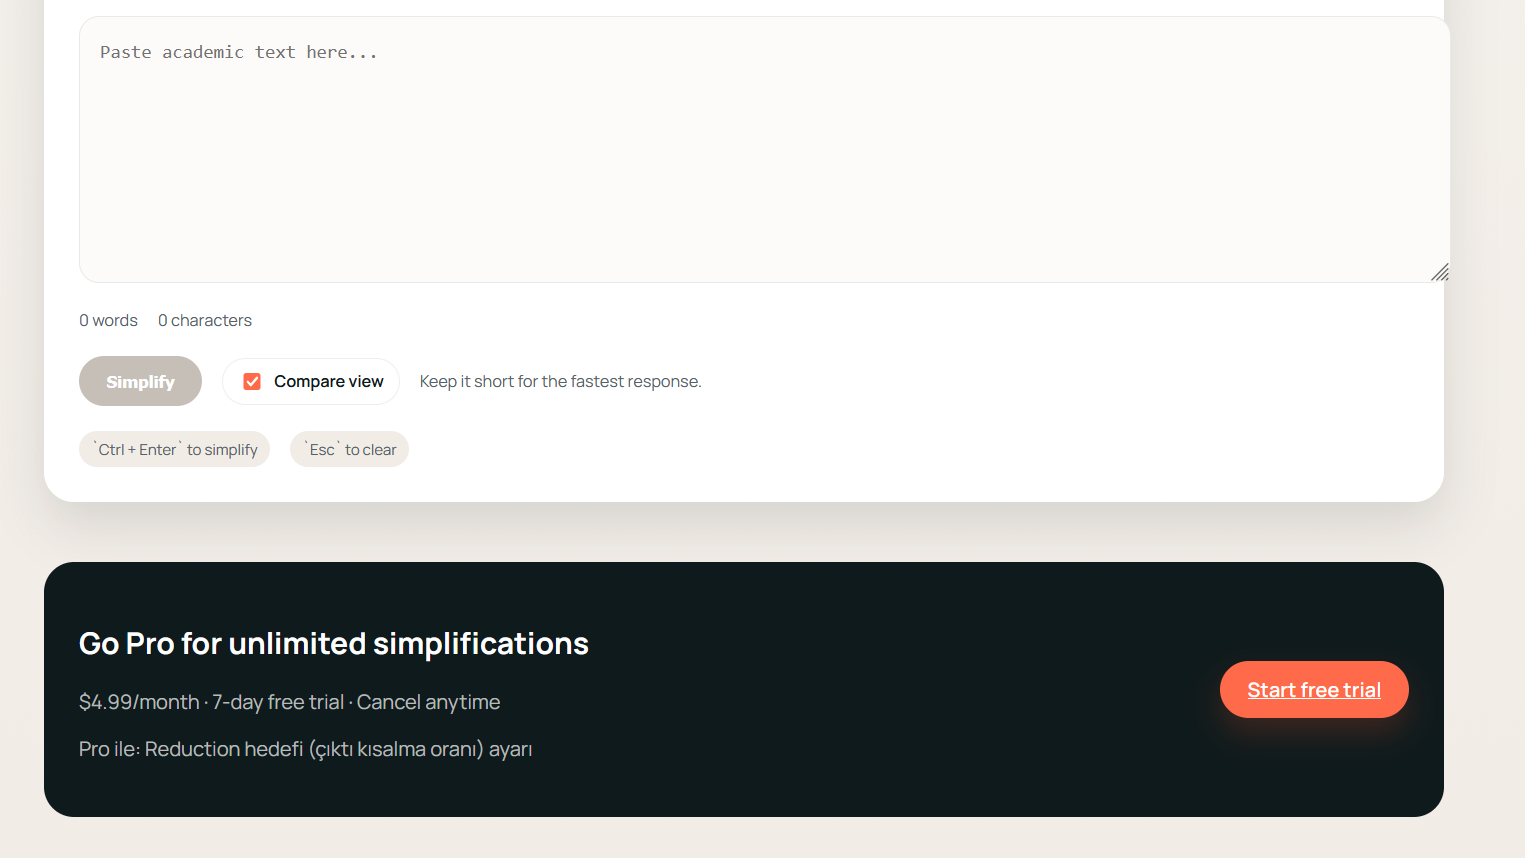Select the '0 words' counter
This screenshot has height=858, width=1525.
pos(108,320)
